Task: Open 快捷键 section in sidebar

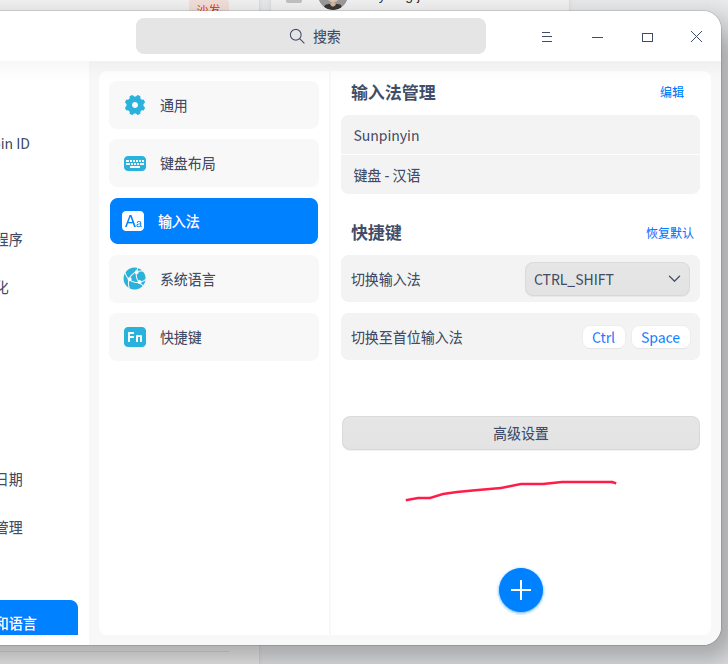Action: click(x=214, y=337)
